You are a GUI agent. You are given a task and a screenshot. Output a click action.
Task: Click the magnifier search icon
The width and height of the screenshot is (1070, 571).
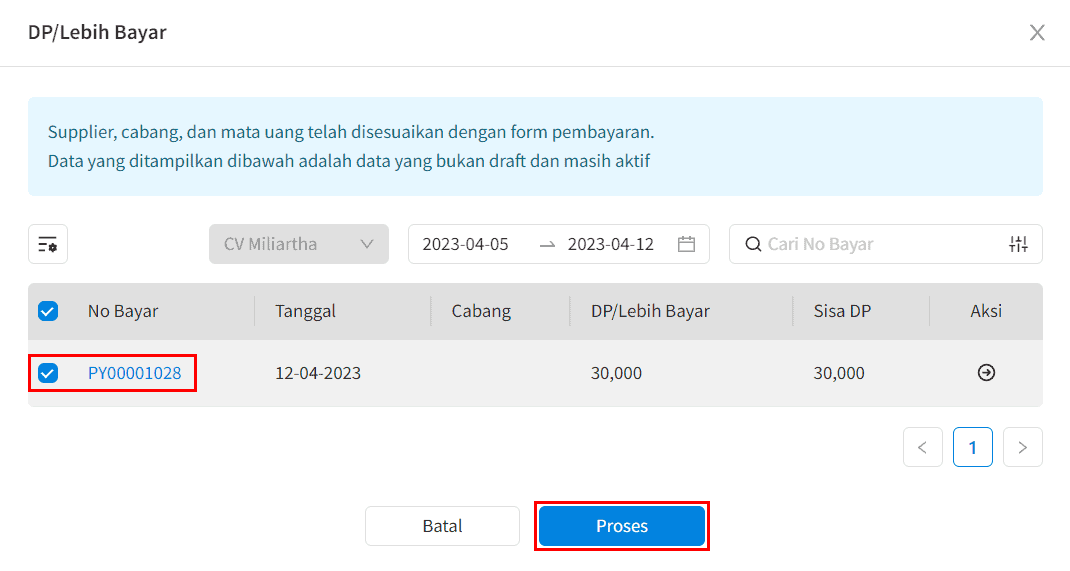(x=753, y=244)
